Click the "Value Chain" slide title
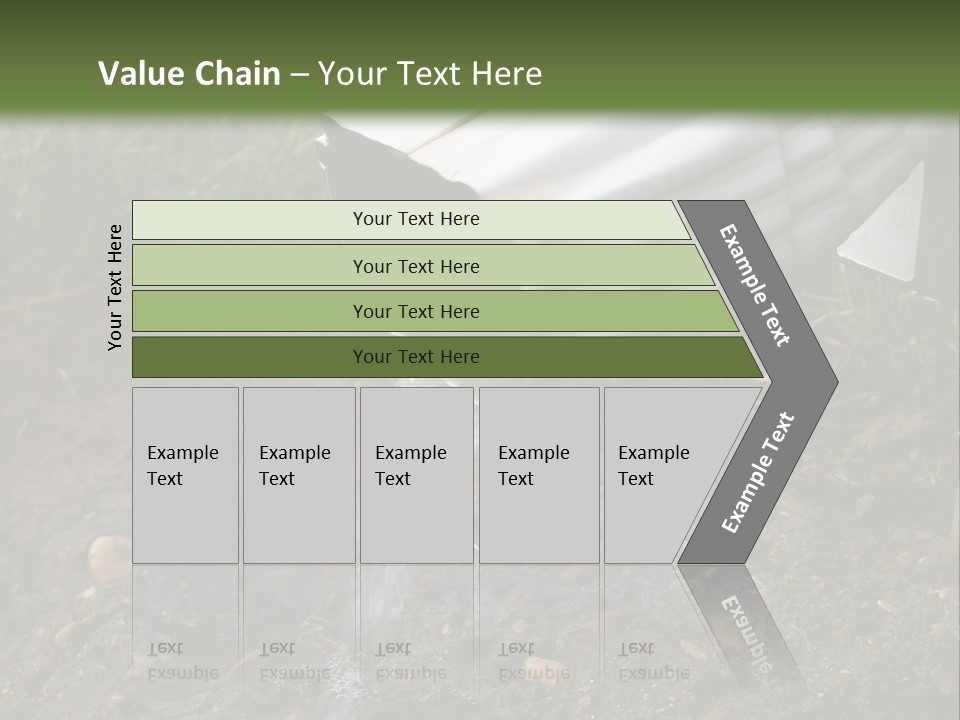The width and height of the screenshot is (960, 720). pyautogui.click(x=189, y=74)
